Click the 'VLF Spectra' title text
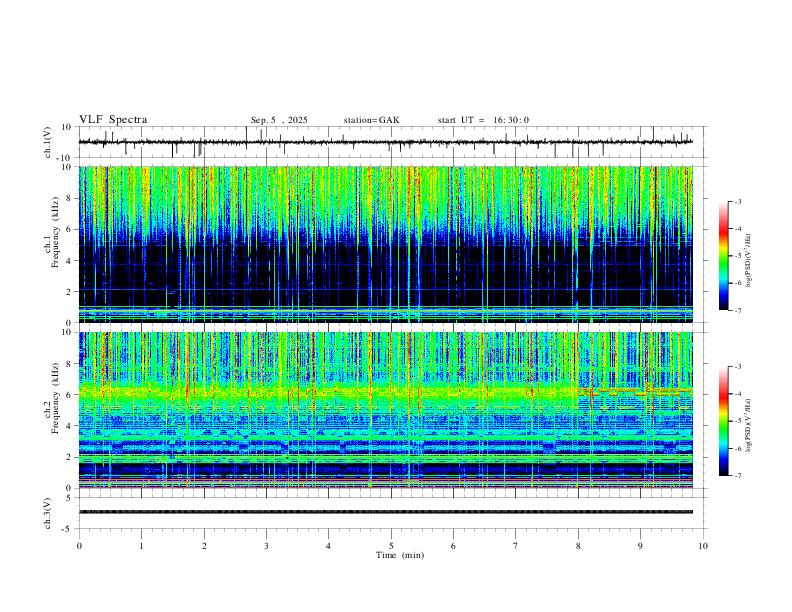Viewport: 792px width, 612px height. click(x=113, y=120)
